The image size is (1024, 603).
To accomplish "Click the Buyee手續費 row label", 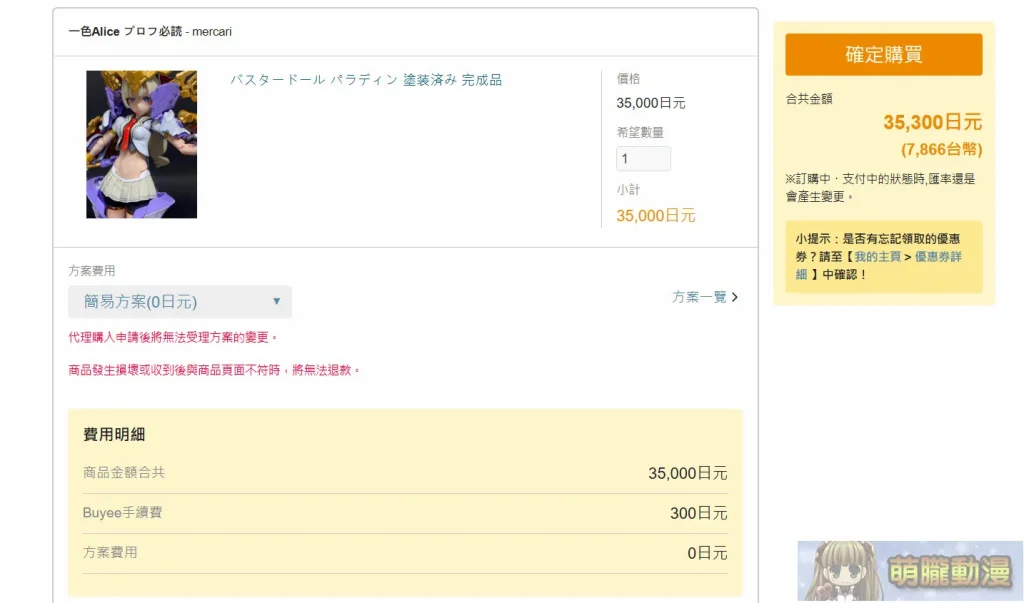I will tap(123, 513).
